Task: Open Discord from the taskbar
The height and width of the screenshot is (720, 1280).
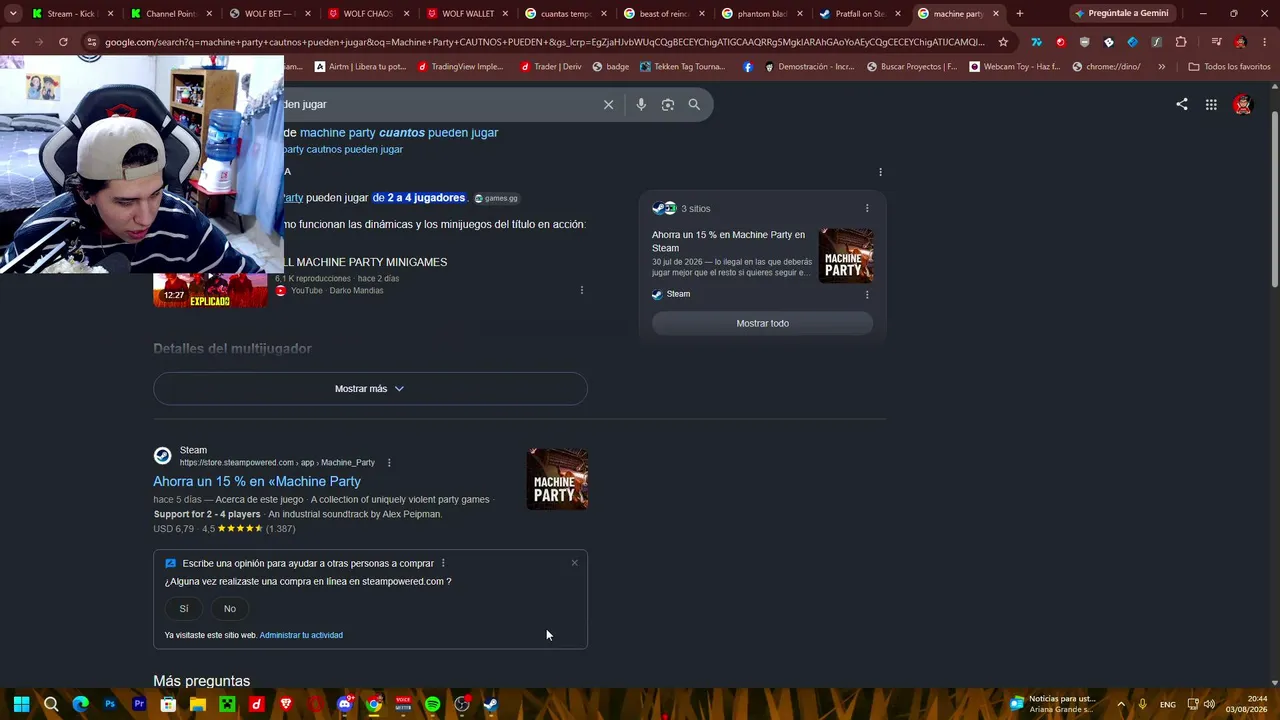Action: coord(345,704)
